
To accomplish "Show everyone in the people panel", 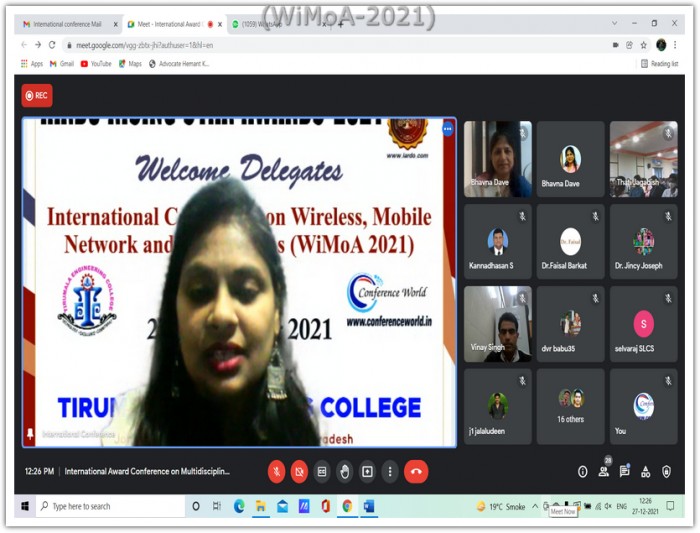I will click(x=603, y=471).
